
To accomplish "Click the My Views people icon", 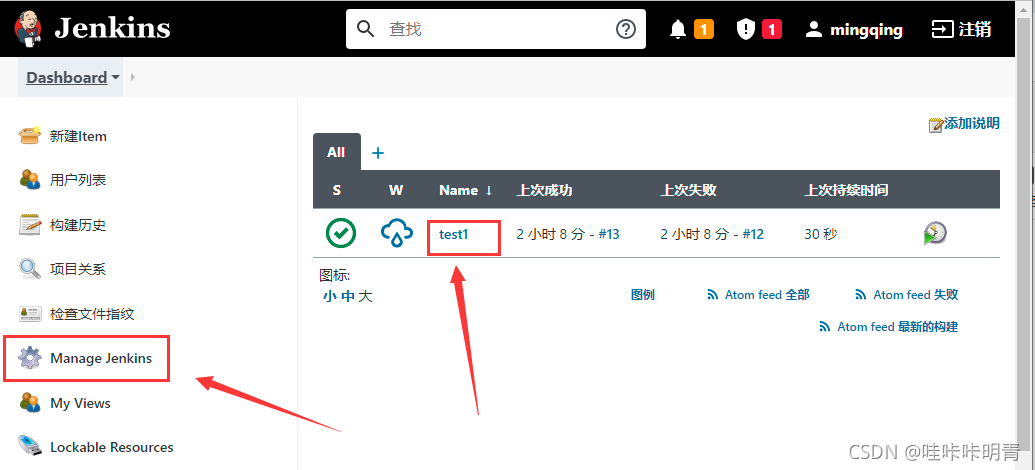I will (30, 403).
